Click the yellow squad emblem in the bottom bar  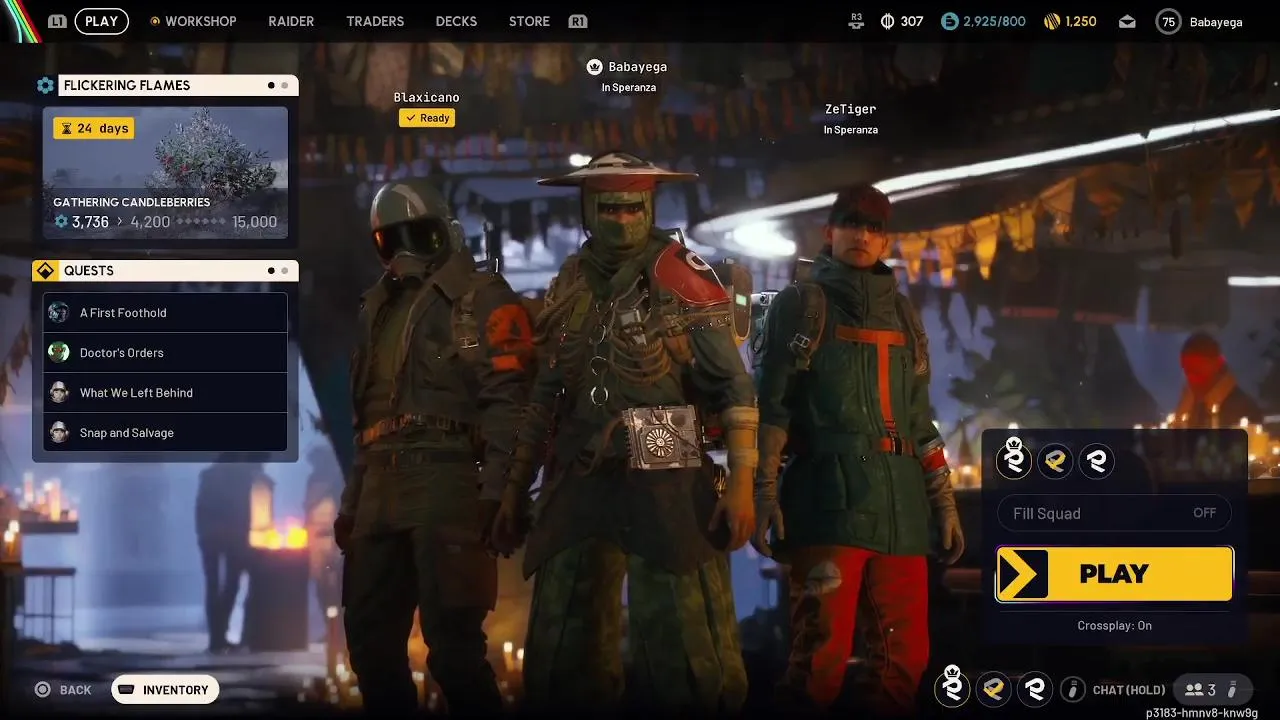(x=993, y=689)
